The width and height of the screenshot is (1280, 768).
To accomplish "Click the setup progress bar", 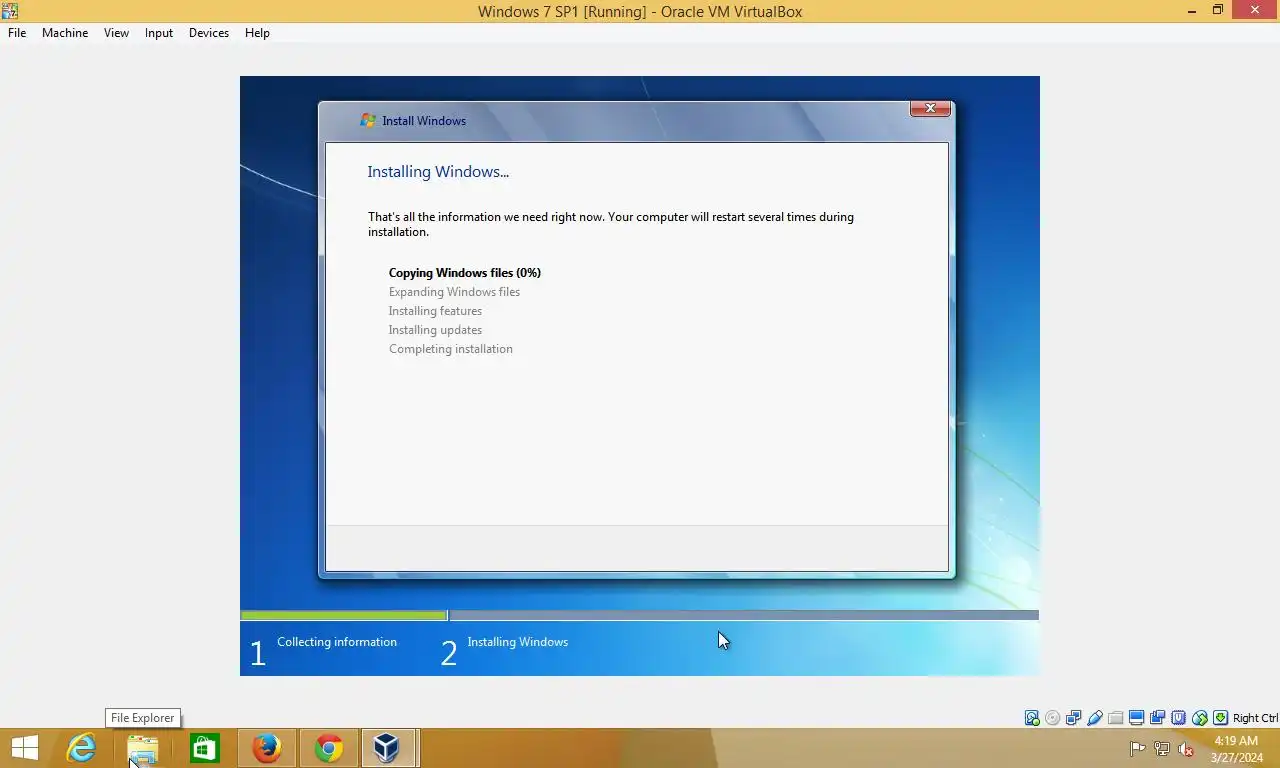I will pyautogui.click(x=639, y=615).
